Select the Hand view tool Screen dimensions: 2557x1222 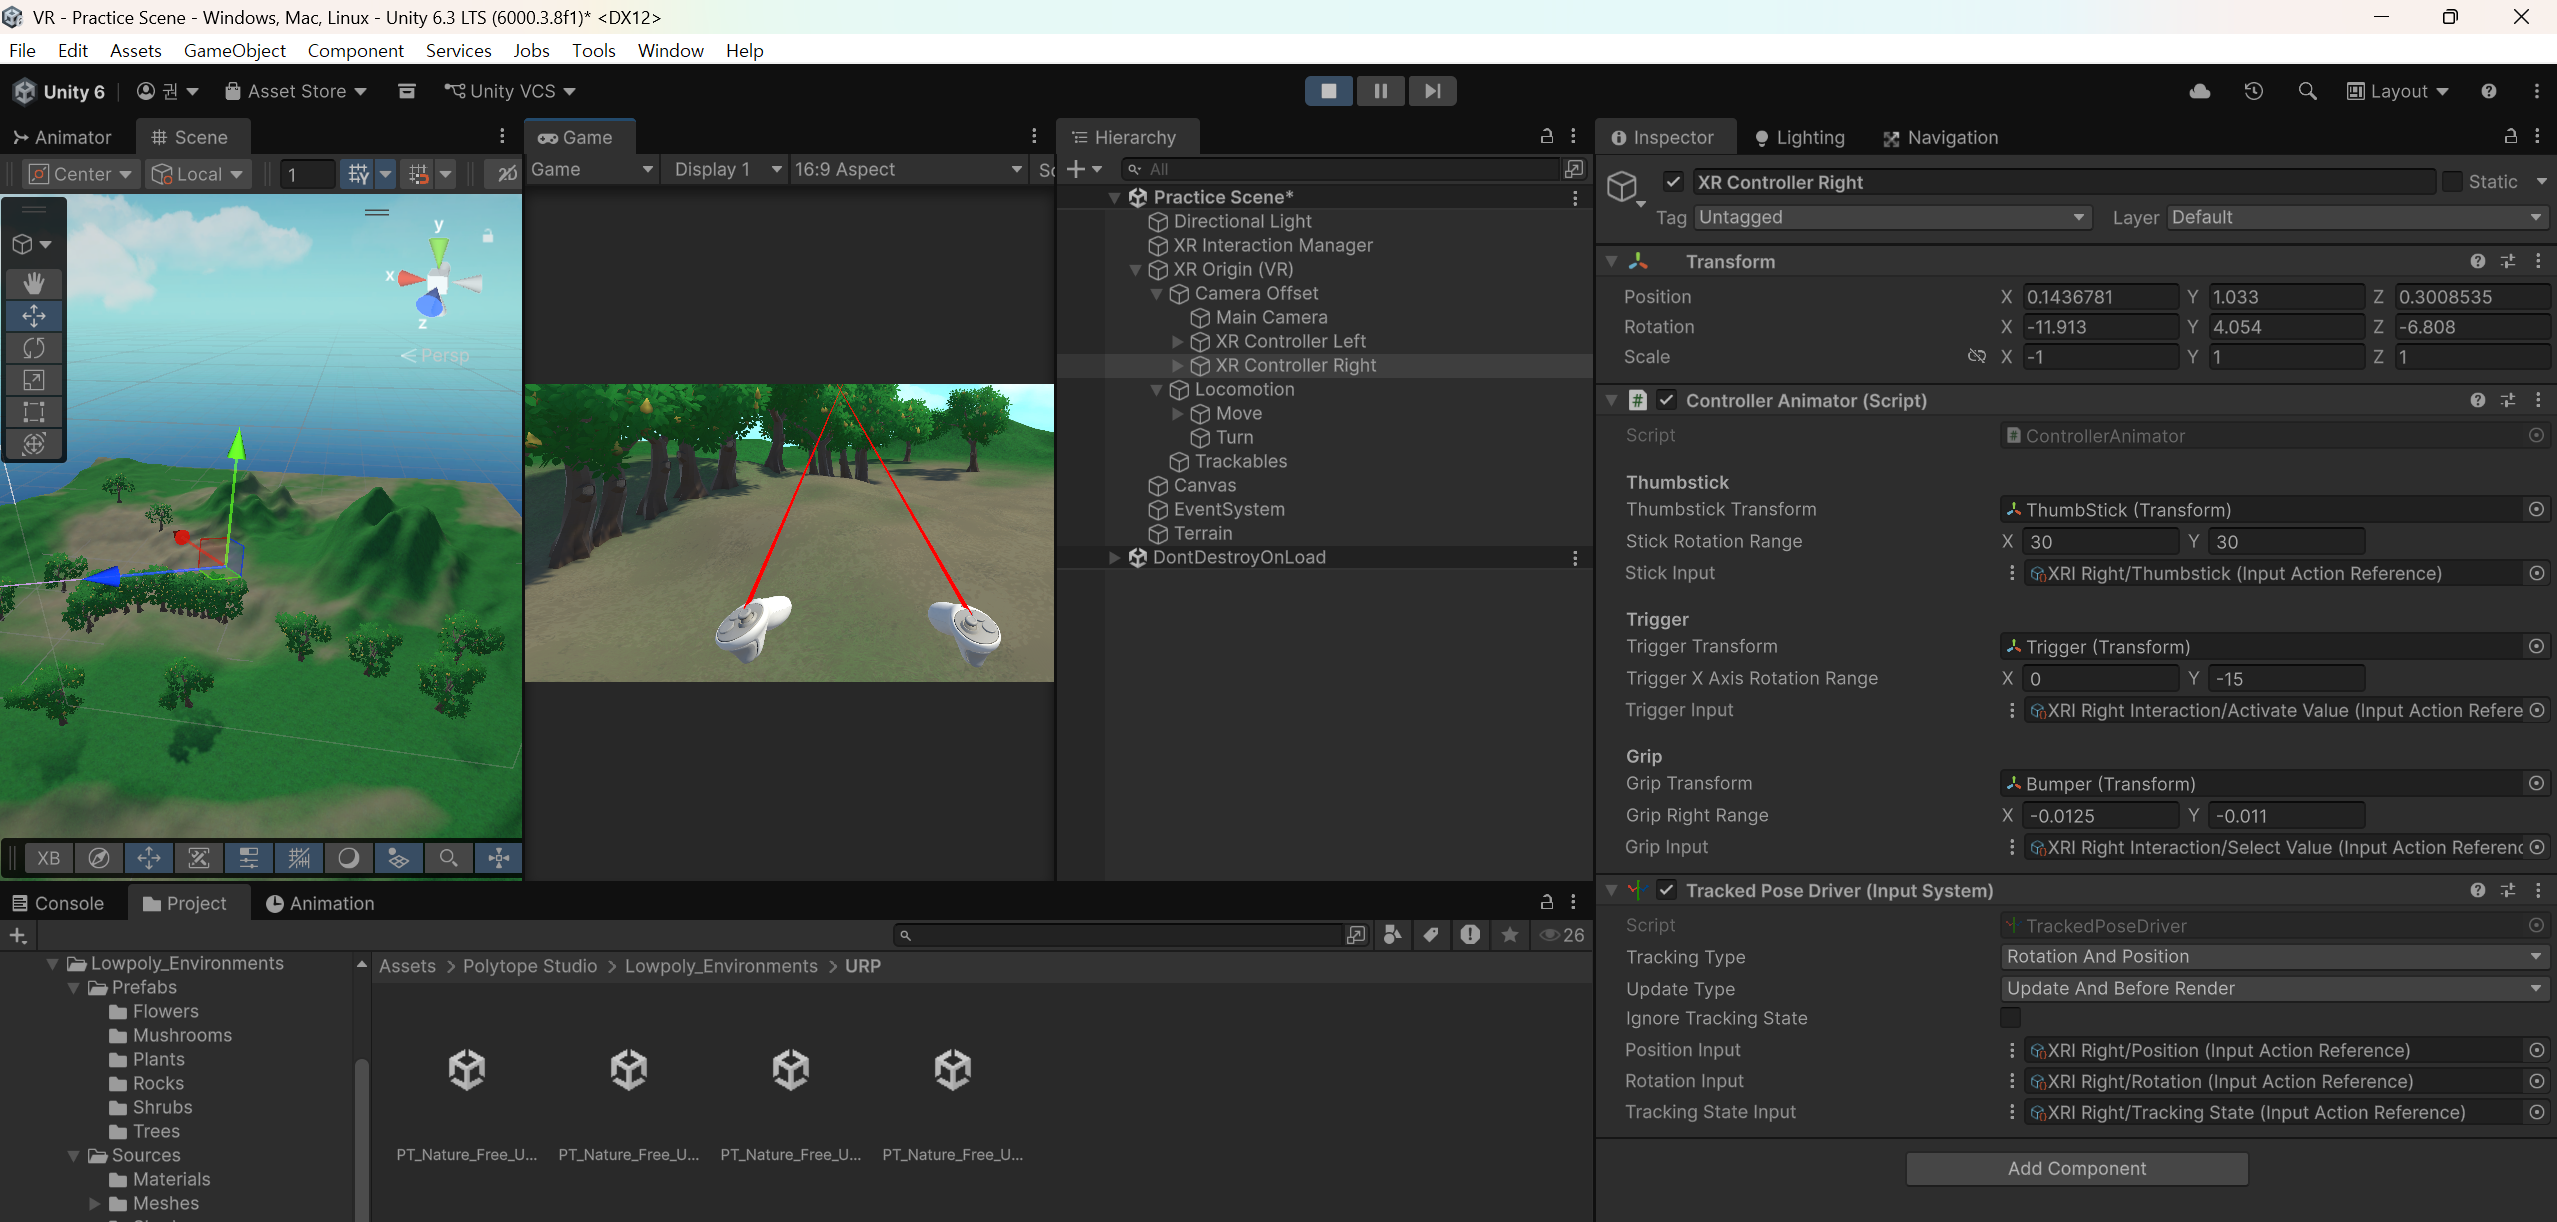point(34,283)
